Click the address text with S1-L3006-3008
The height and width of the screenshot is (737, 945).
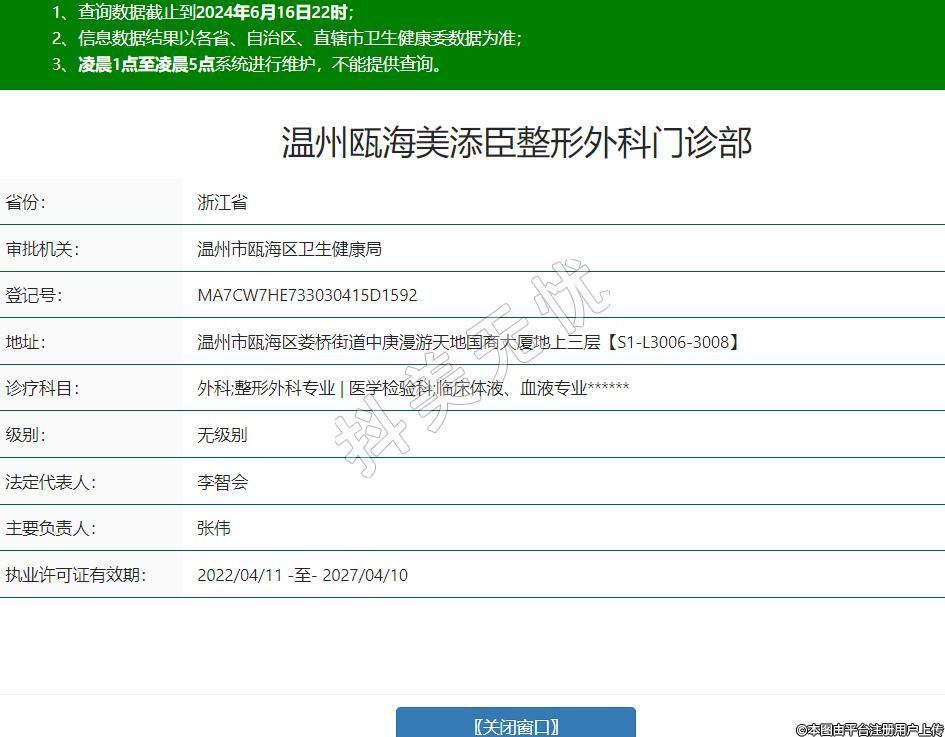(468, 342)
